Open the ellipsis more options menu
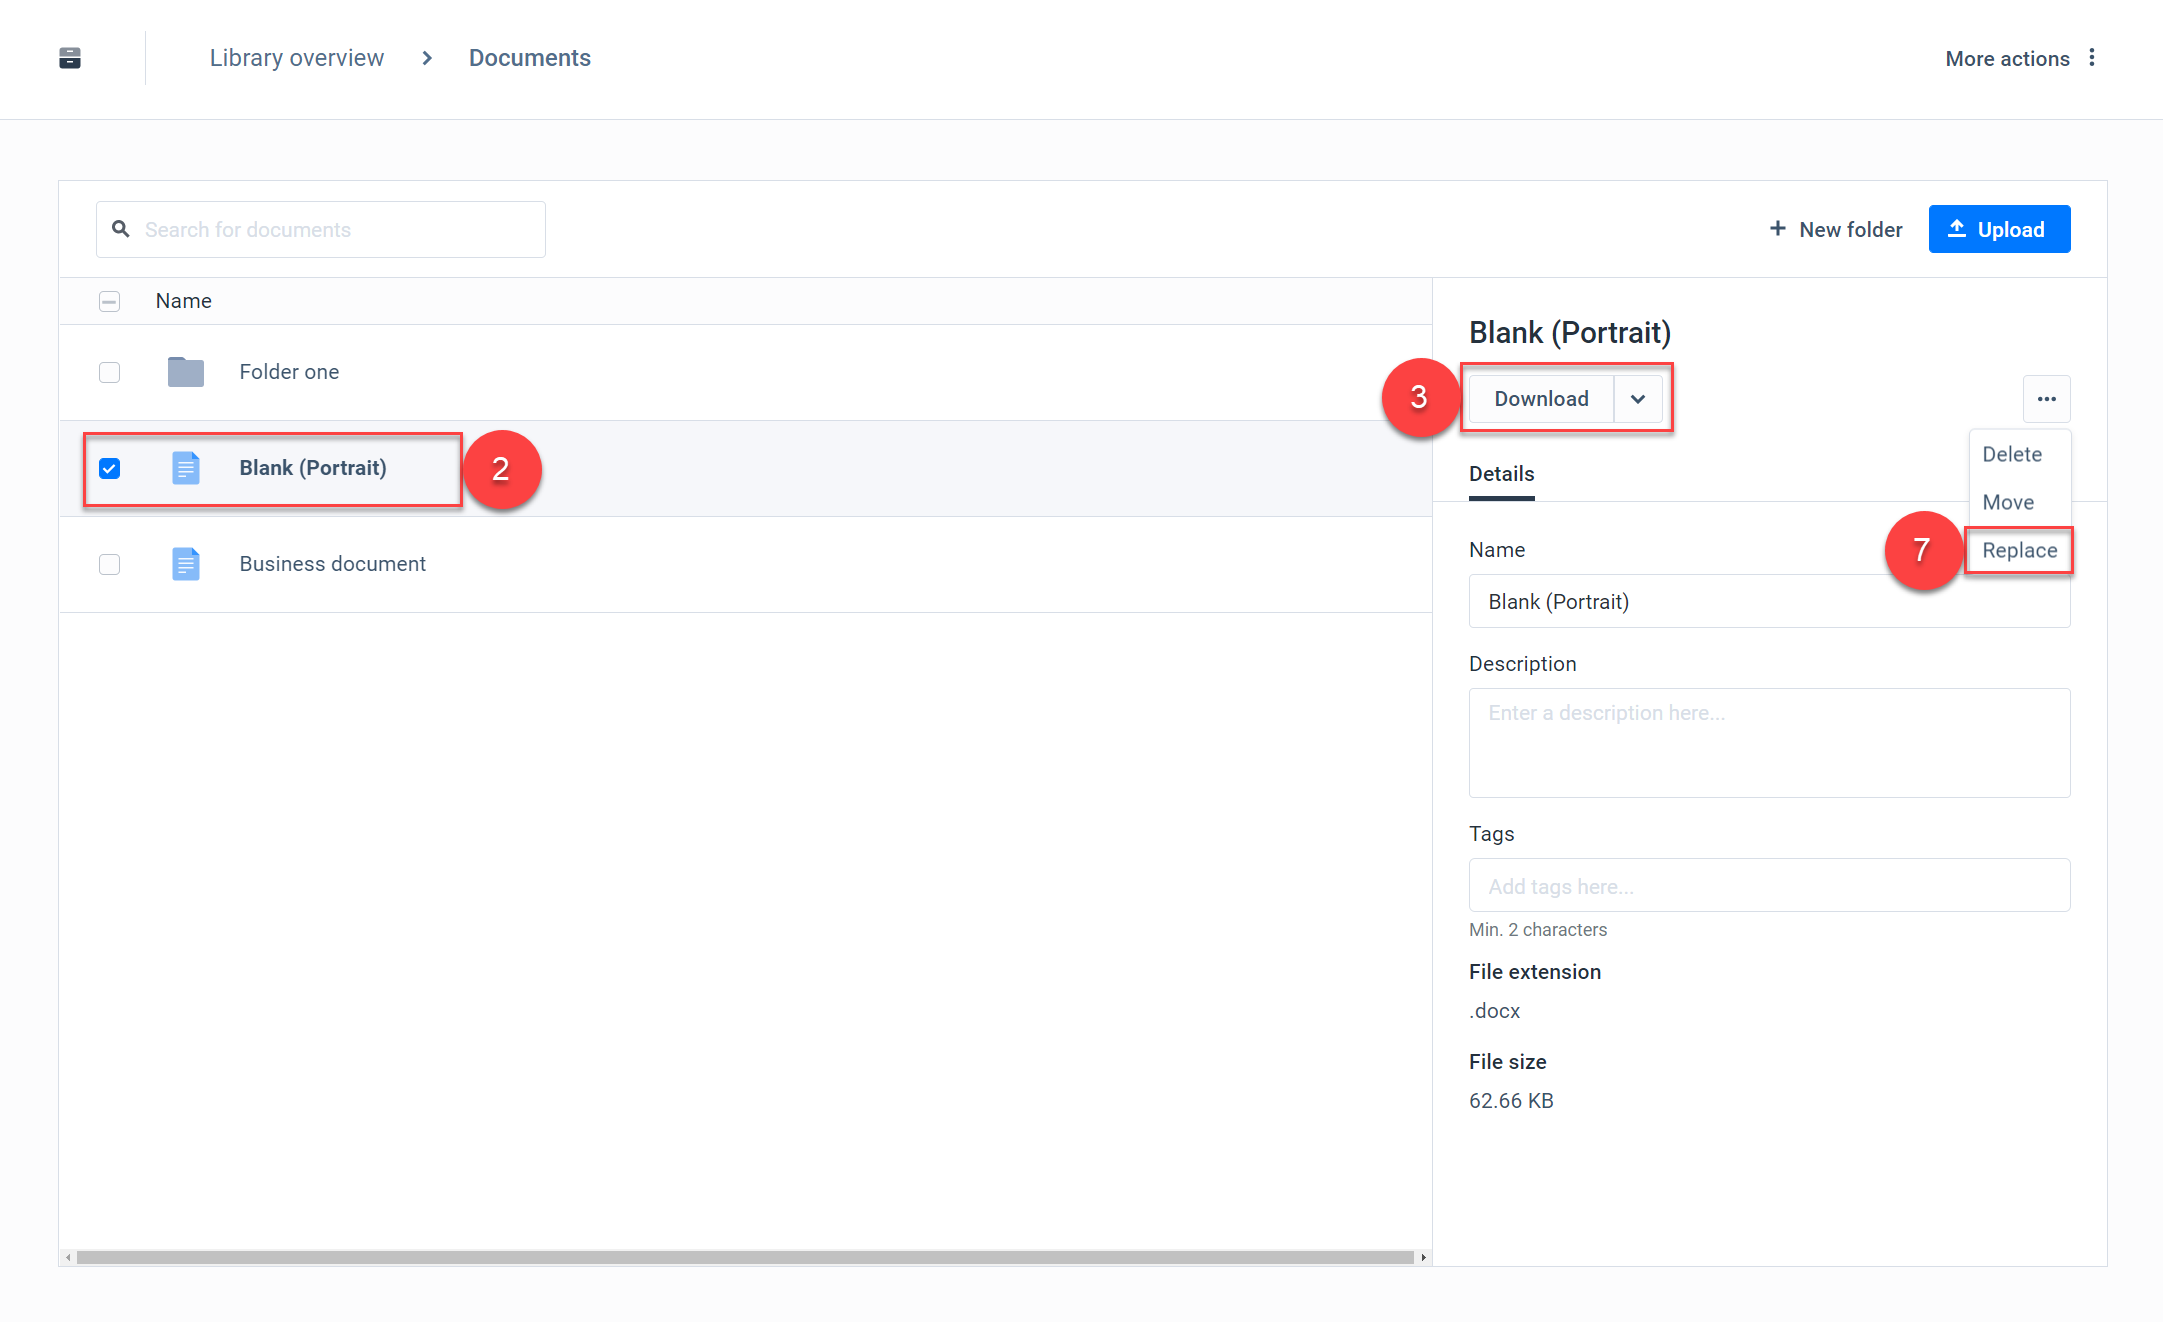The width and height of the screenshot is (2163, 1322). pyautogui.click(x=2046, y=398)
